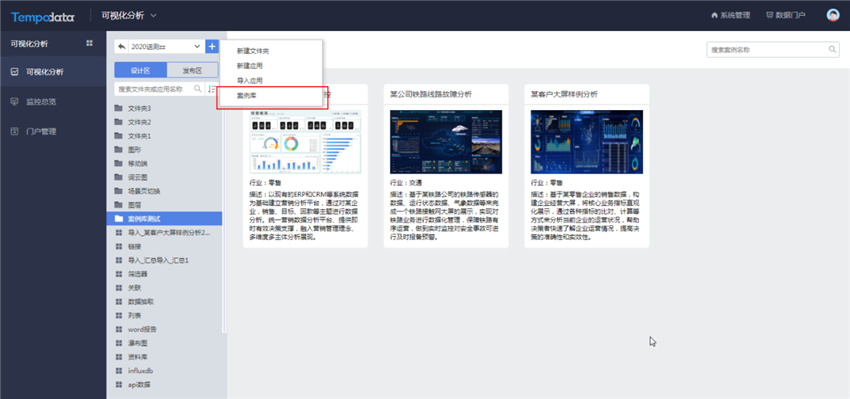
Task: Expand the 2020送测zz dropdown
Action: (197, 47)
